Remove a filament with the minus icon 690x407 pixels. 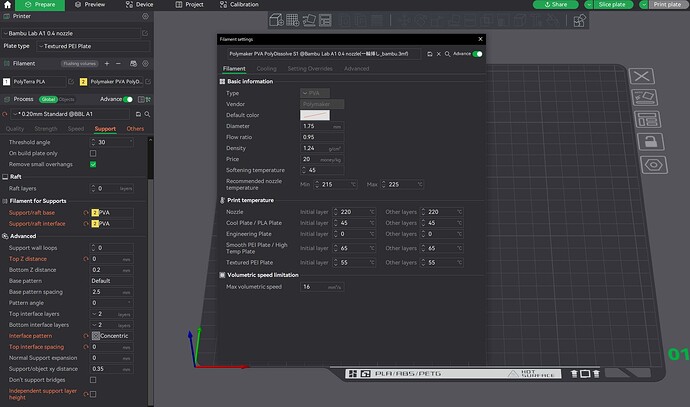point(118,64)
